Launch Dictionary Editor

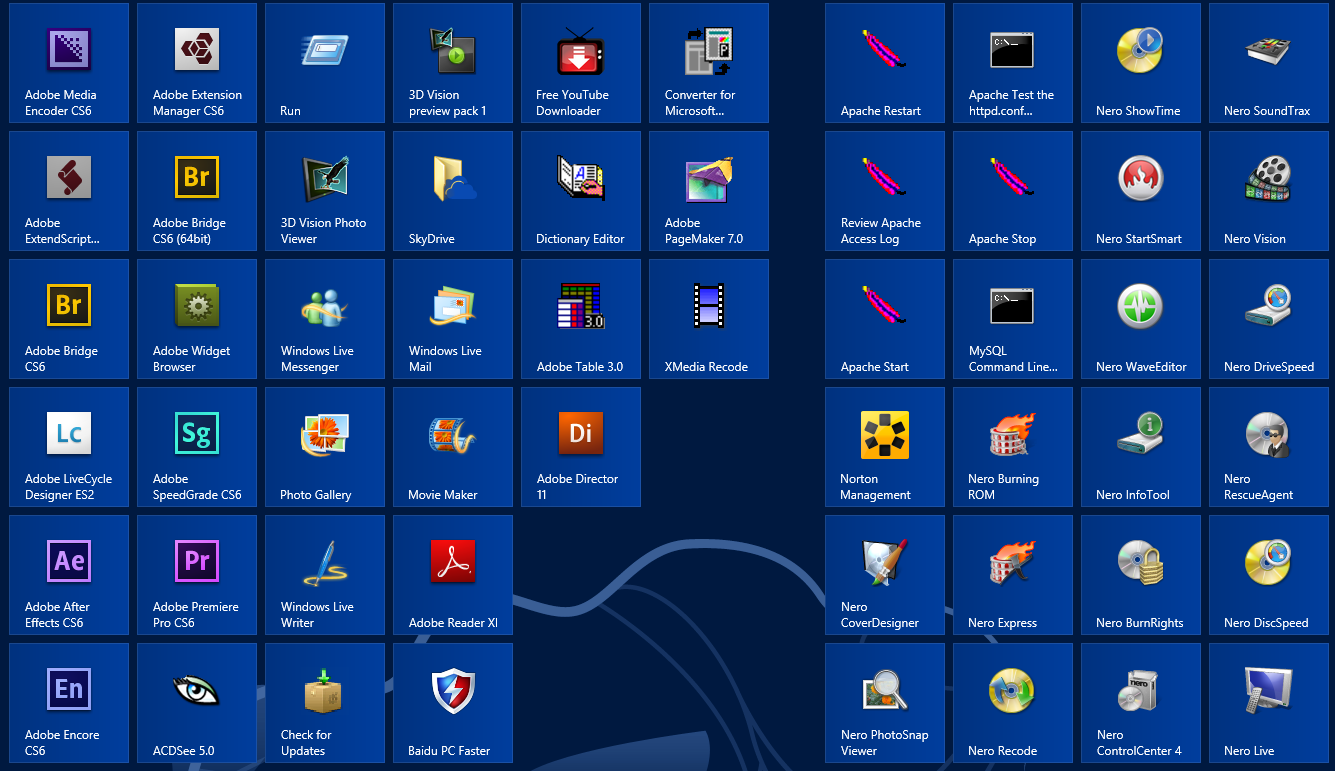click(581, 191)
